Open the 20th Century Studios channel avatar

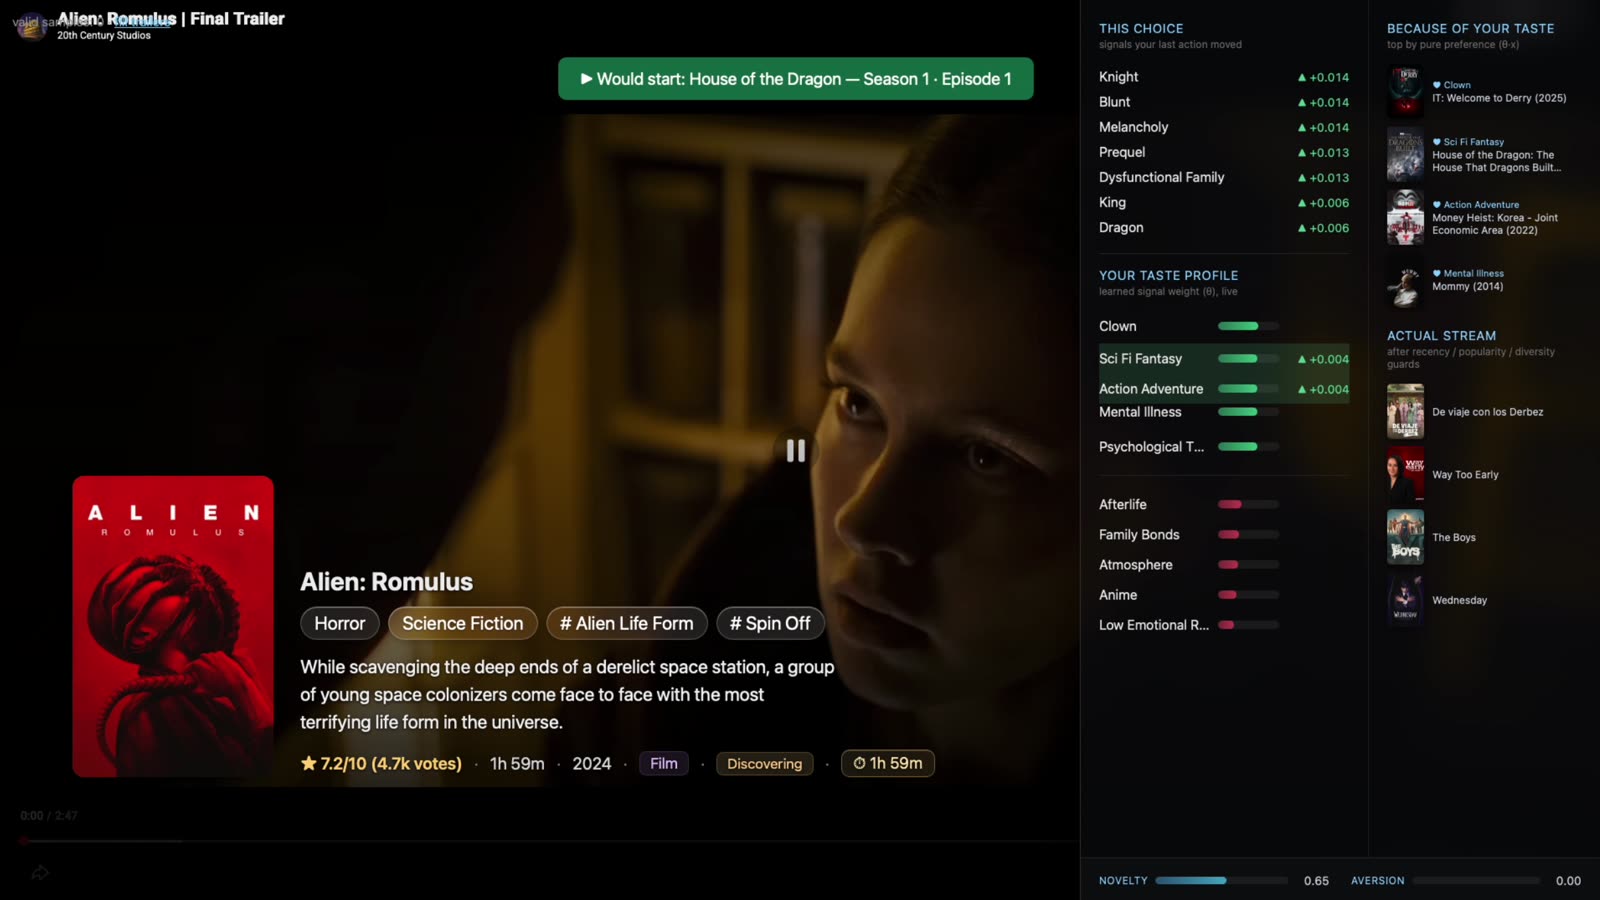31,25
